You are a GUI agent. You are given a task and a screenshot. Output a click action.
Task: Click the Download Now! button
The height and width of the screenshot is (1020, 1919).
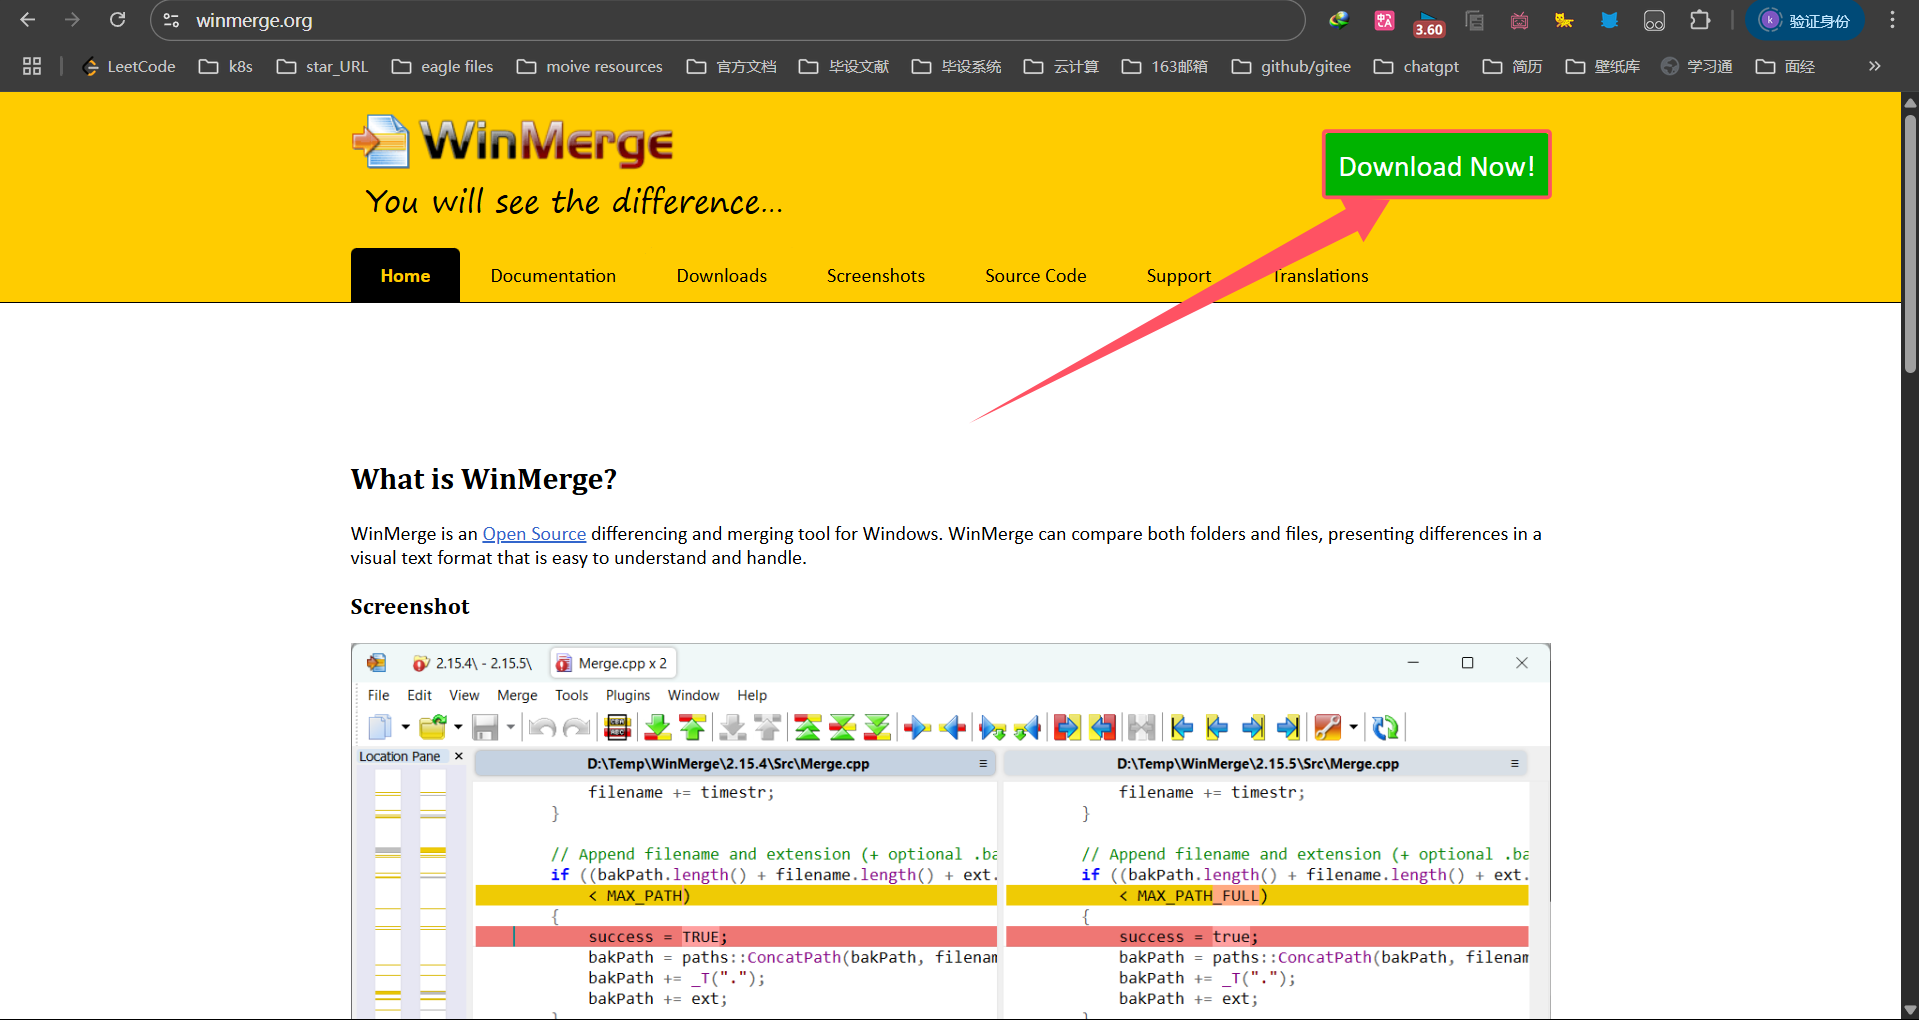coord(1436,166)
